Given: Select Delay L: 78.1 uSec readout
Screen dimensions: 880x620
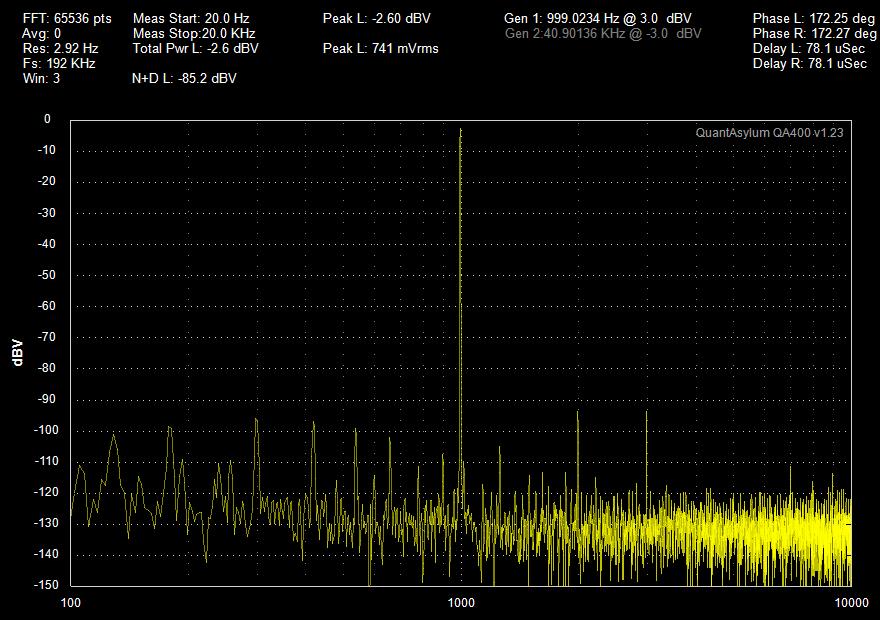Looking at the screenshot, I should (809, 48).
